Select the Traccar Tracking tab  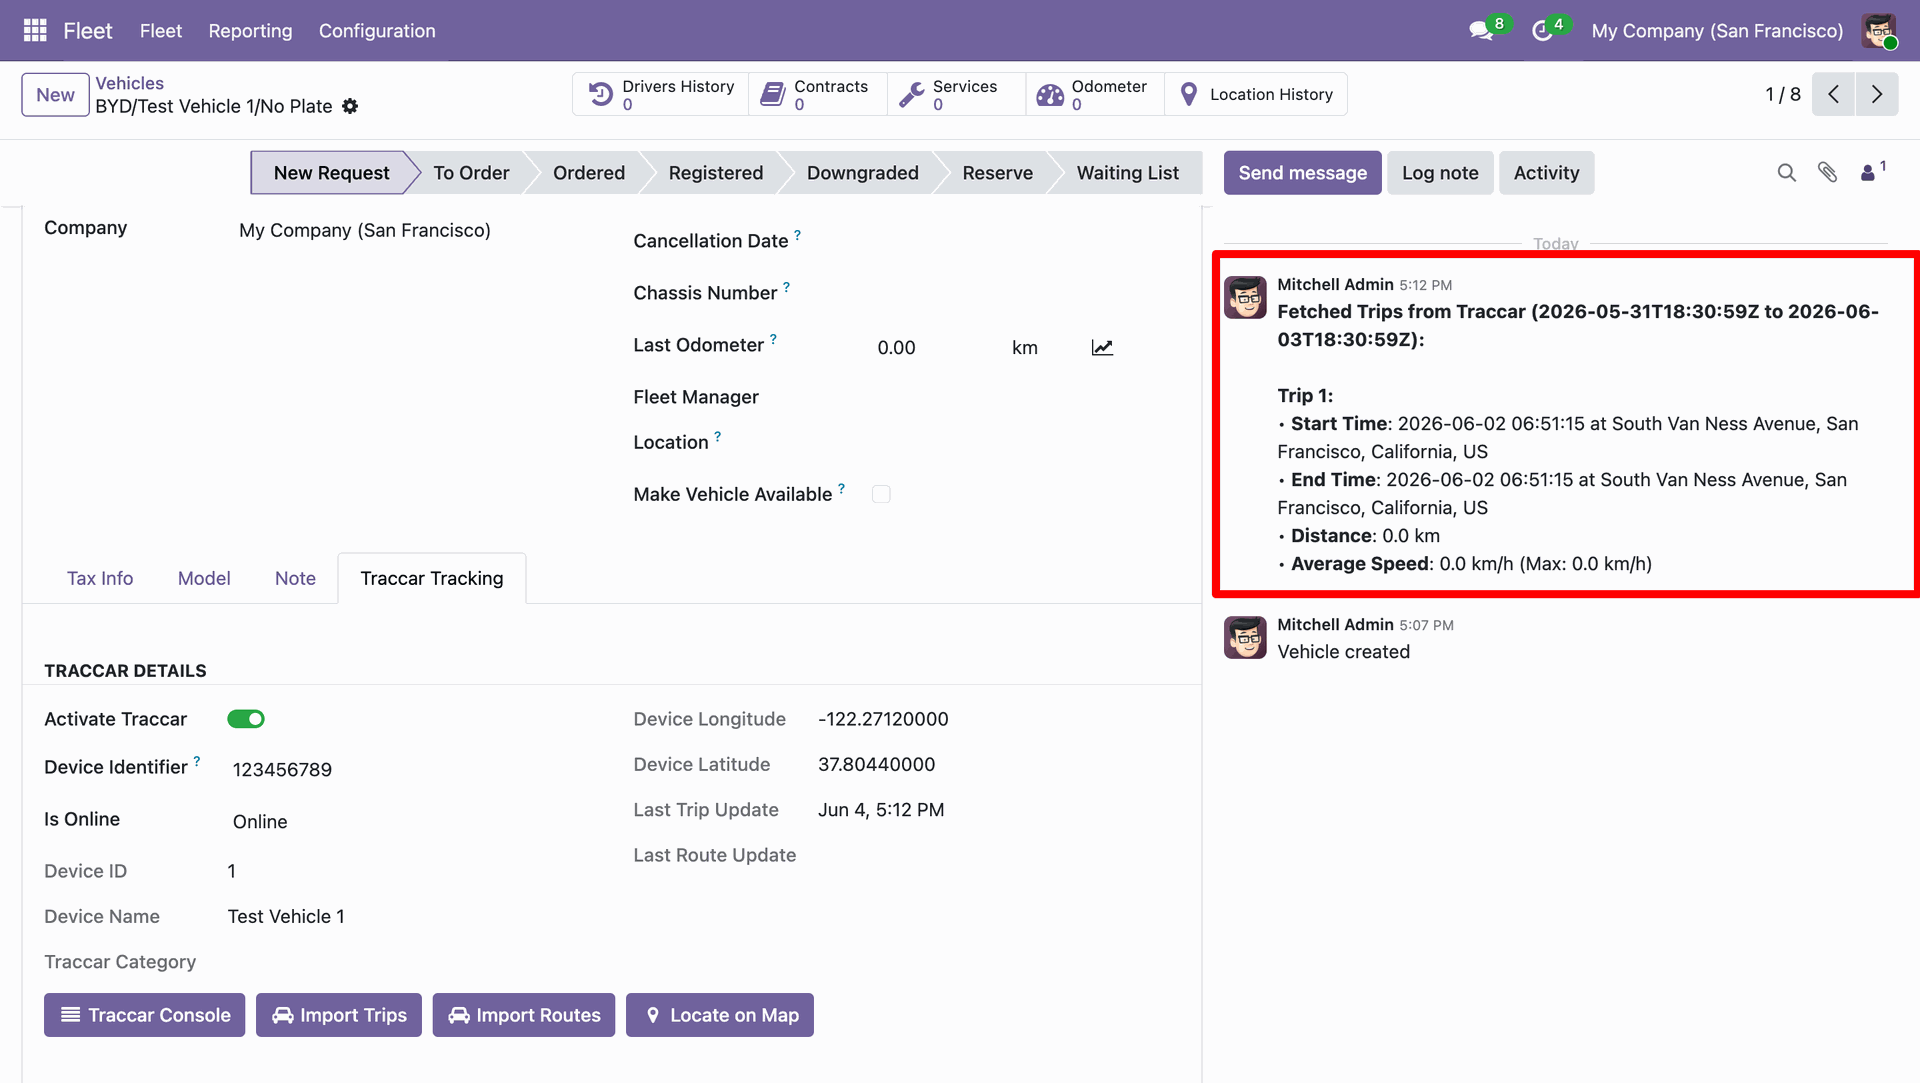point(432,578)
